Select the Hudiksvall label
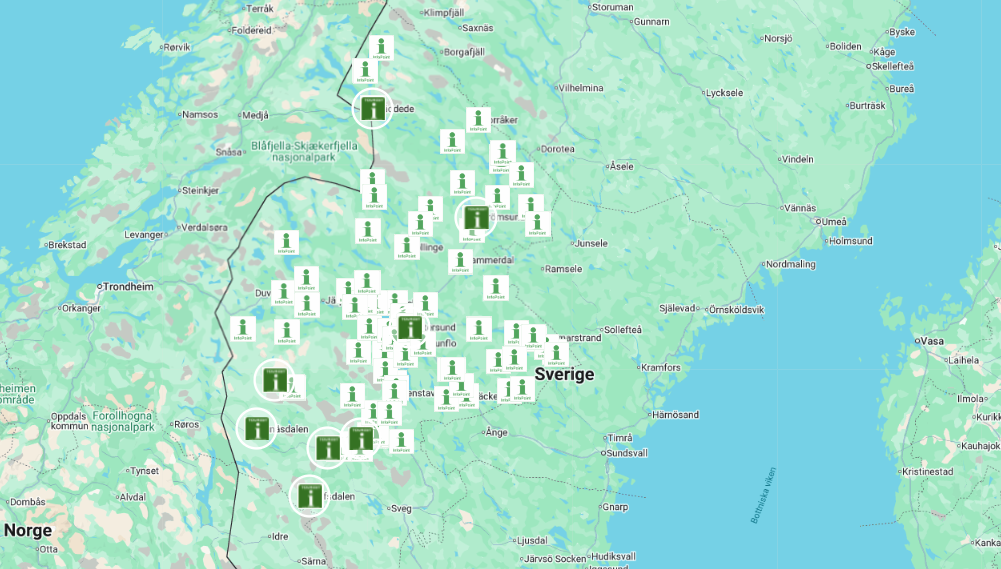 tap(613, 556)
